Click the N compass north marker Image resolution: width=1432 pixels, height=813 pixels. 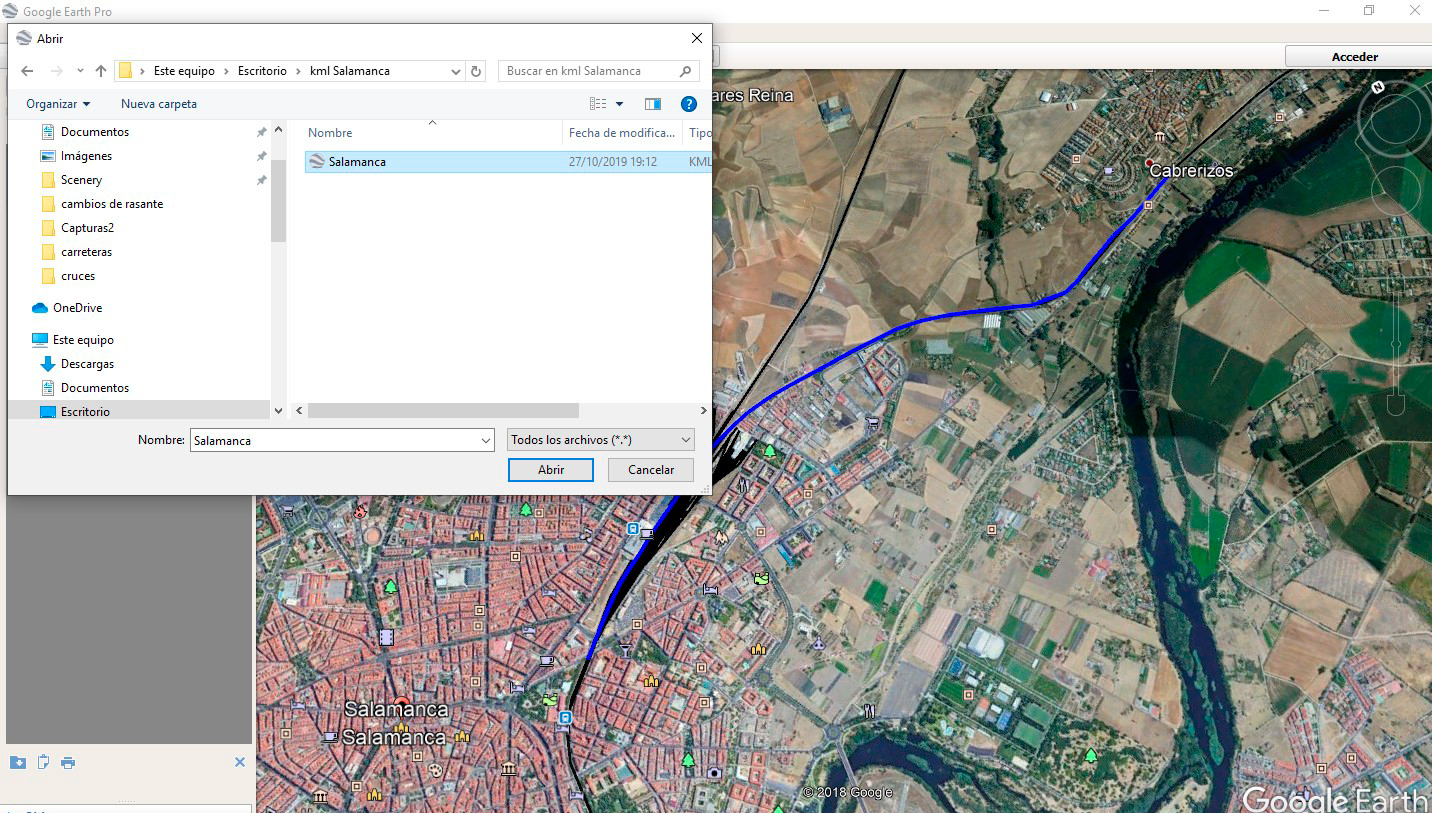pyautogui.click(x=1378, y=87)
